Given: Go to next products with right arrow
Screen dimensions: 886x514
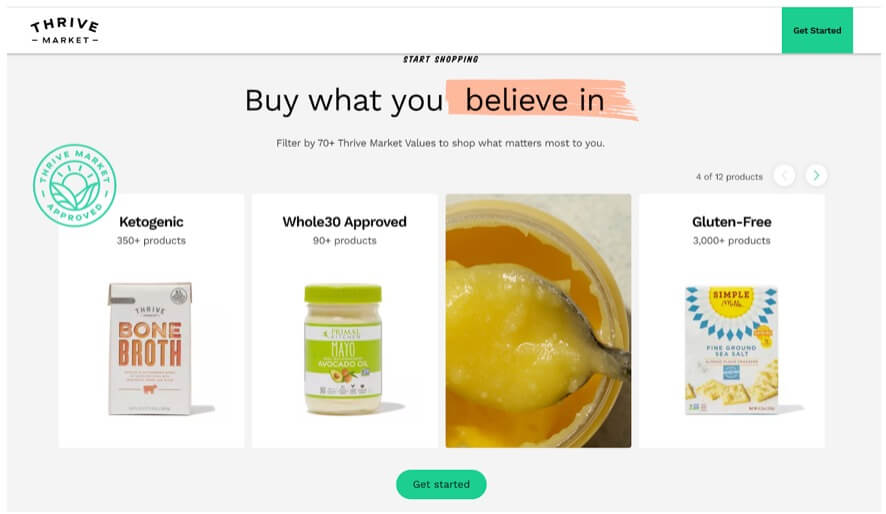Looking at the screenshot, I should [x=816, y=176].
